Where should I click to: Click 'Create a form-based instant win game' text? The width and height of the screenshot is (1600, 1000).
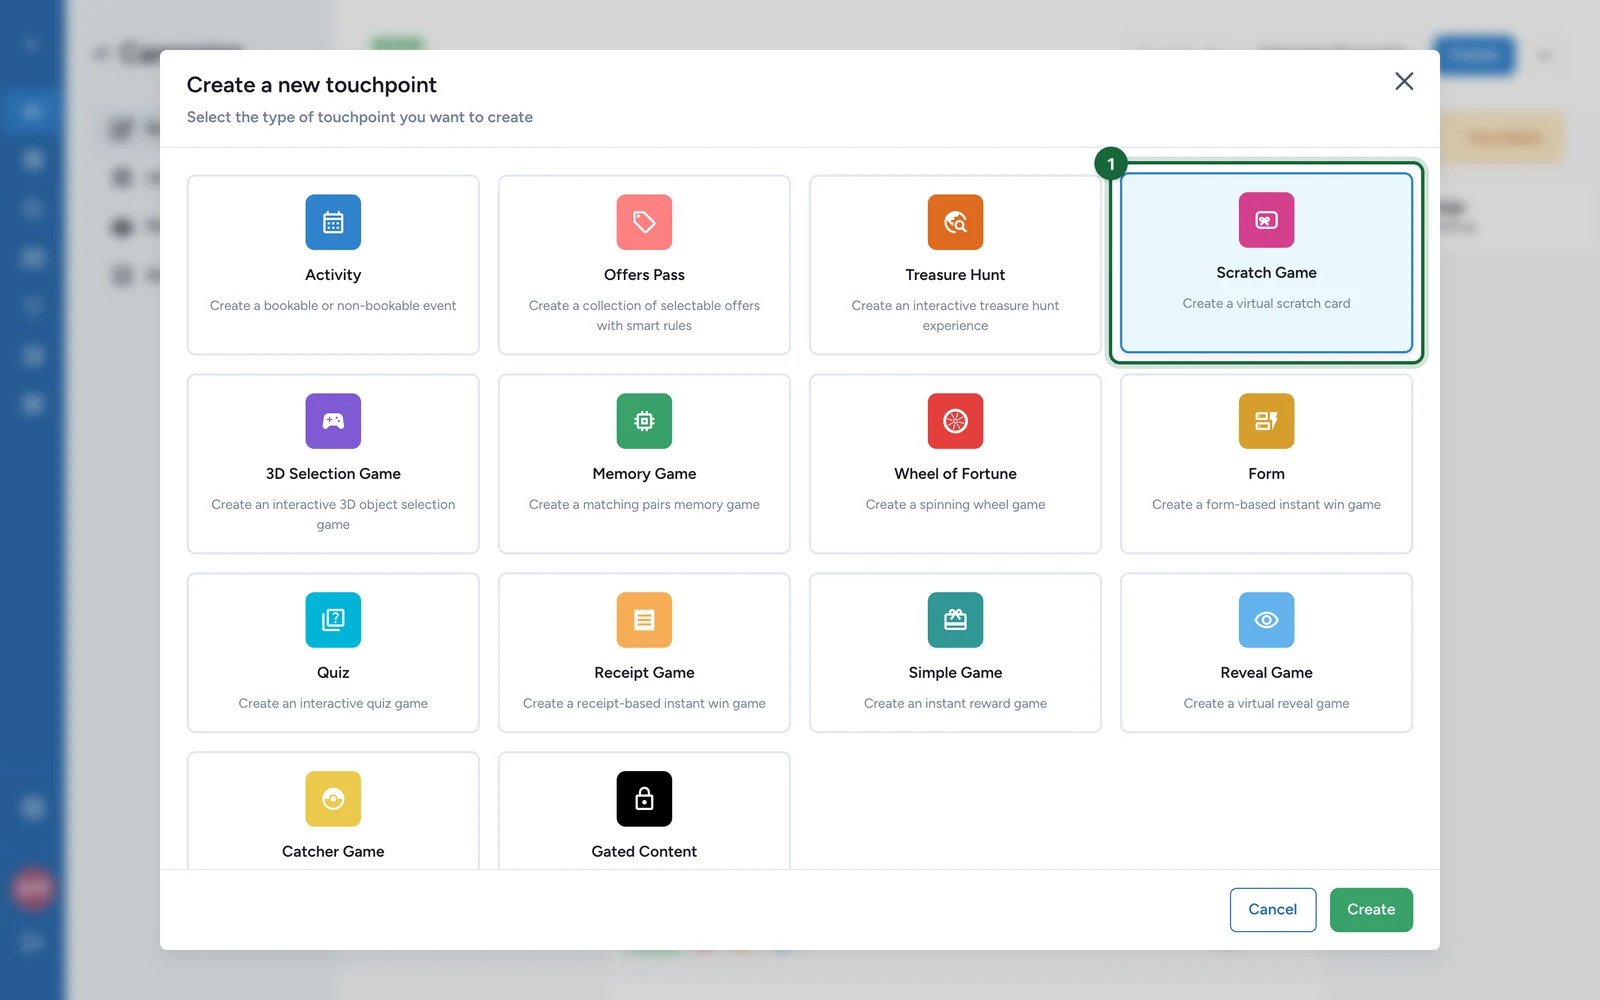[x=1266, y=505]
